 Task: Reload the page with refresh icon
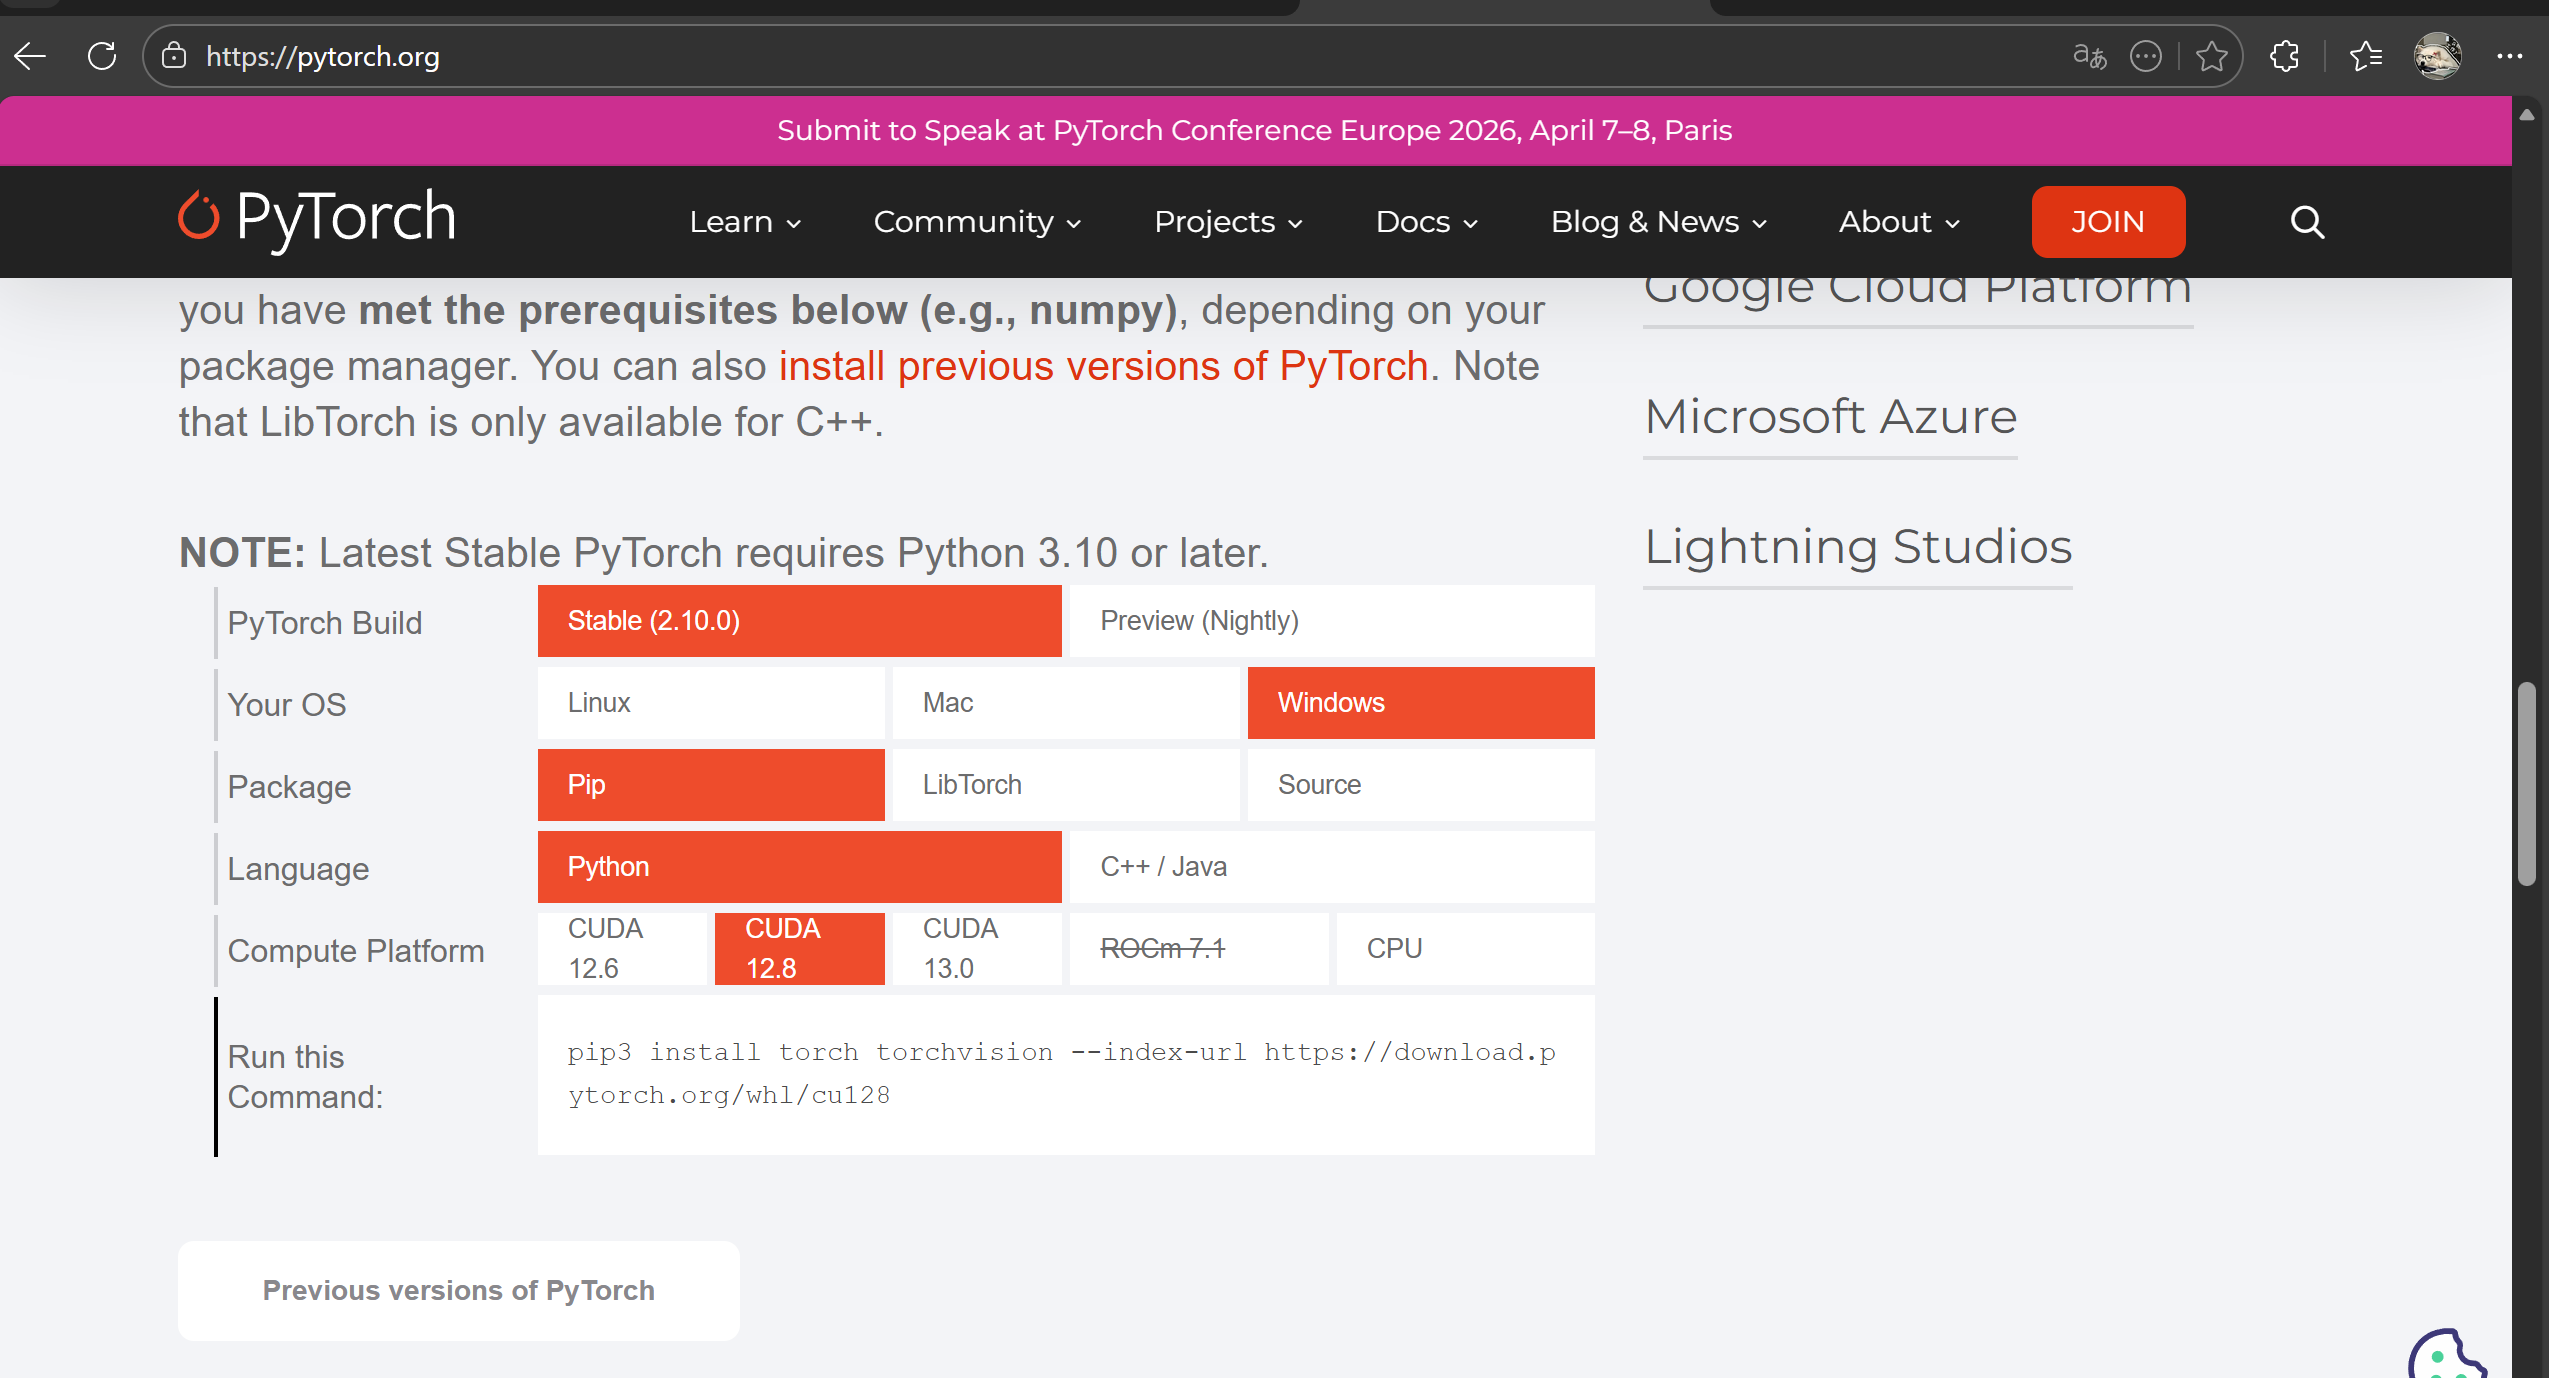tap(102, 56)
